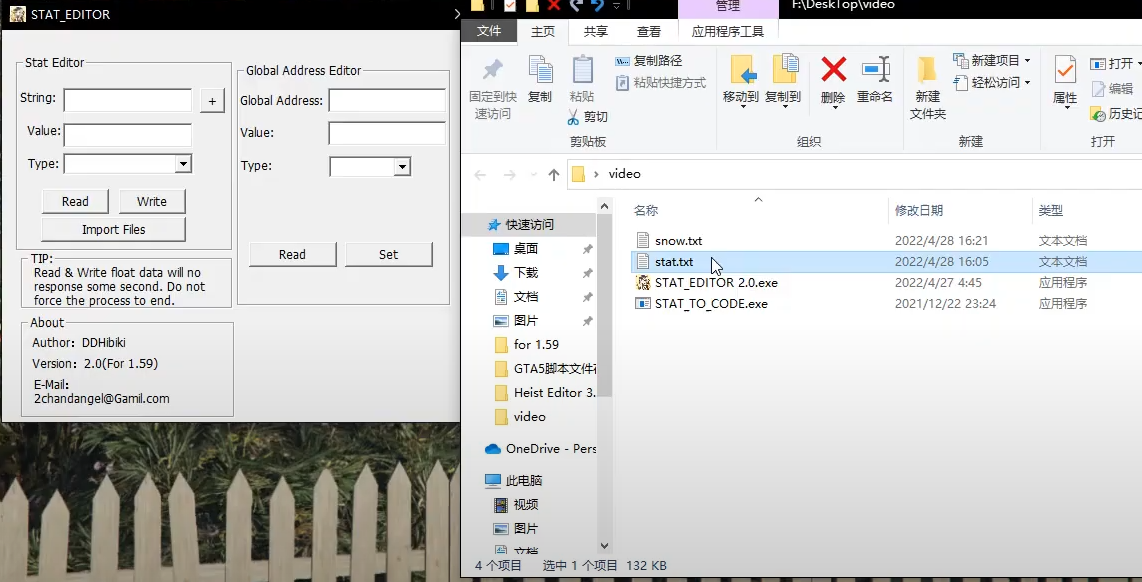Viewport: 1142px width, 582px height.
Task: Click 复制路径 in the ribbon
Action: pos(648,61)
